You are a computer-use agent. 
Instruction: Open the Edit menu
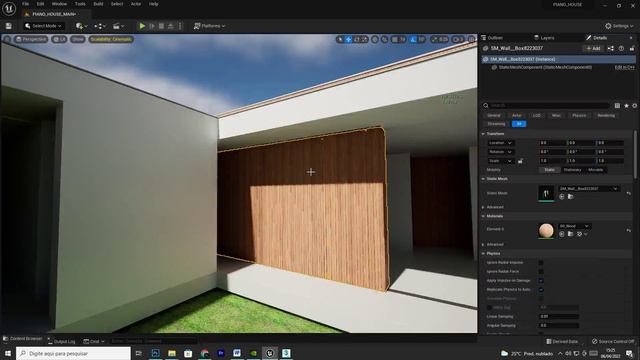point(40,4)
